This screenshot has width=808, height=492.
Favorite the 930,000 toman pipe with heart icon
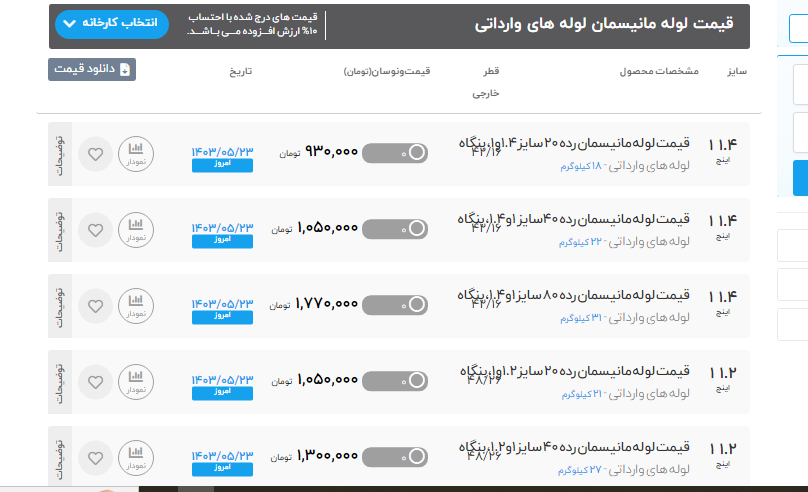95,154
